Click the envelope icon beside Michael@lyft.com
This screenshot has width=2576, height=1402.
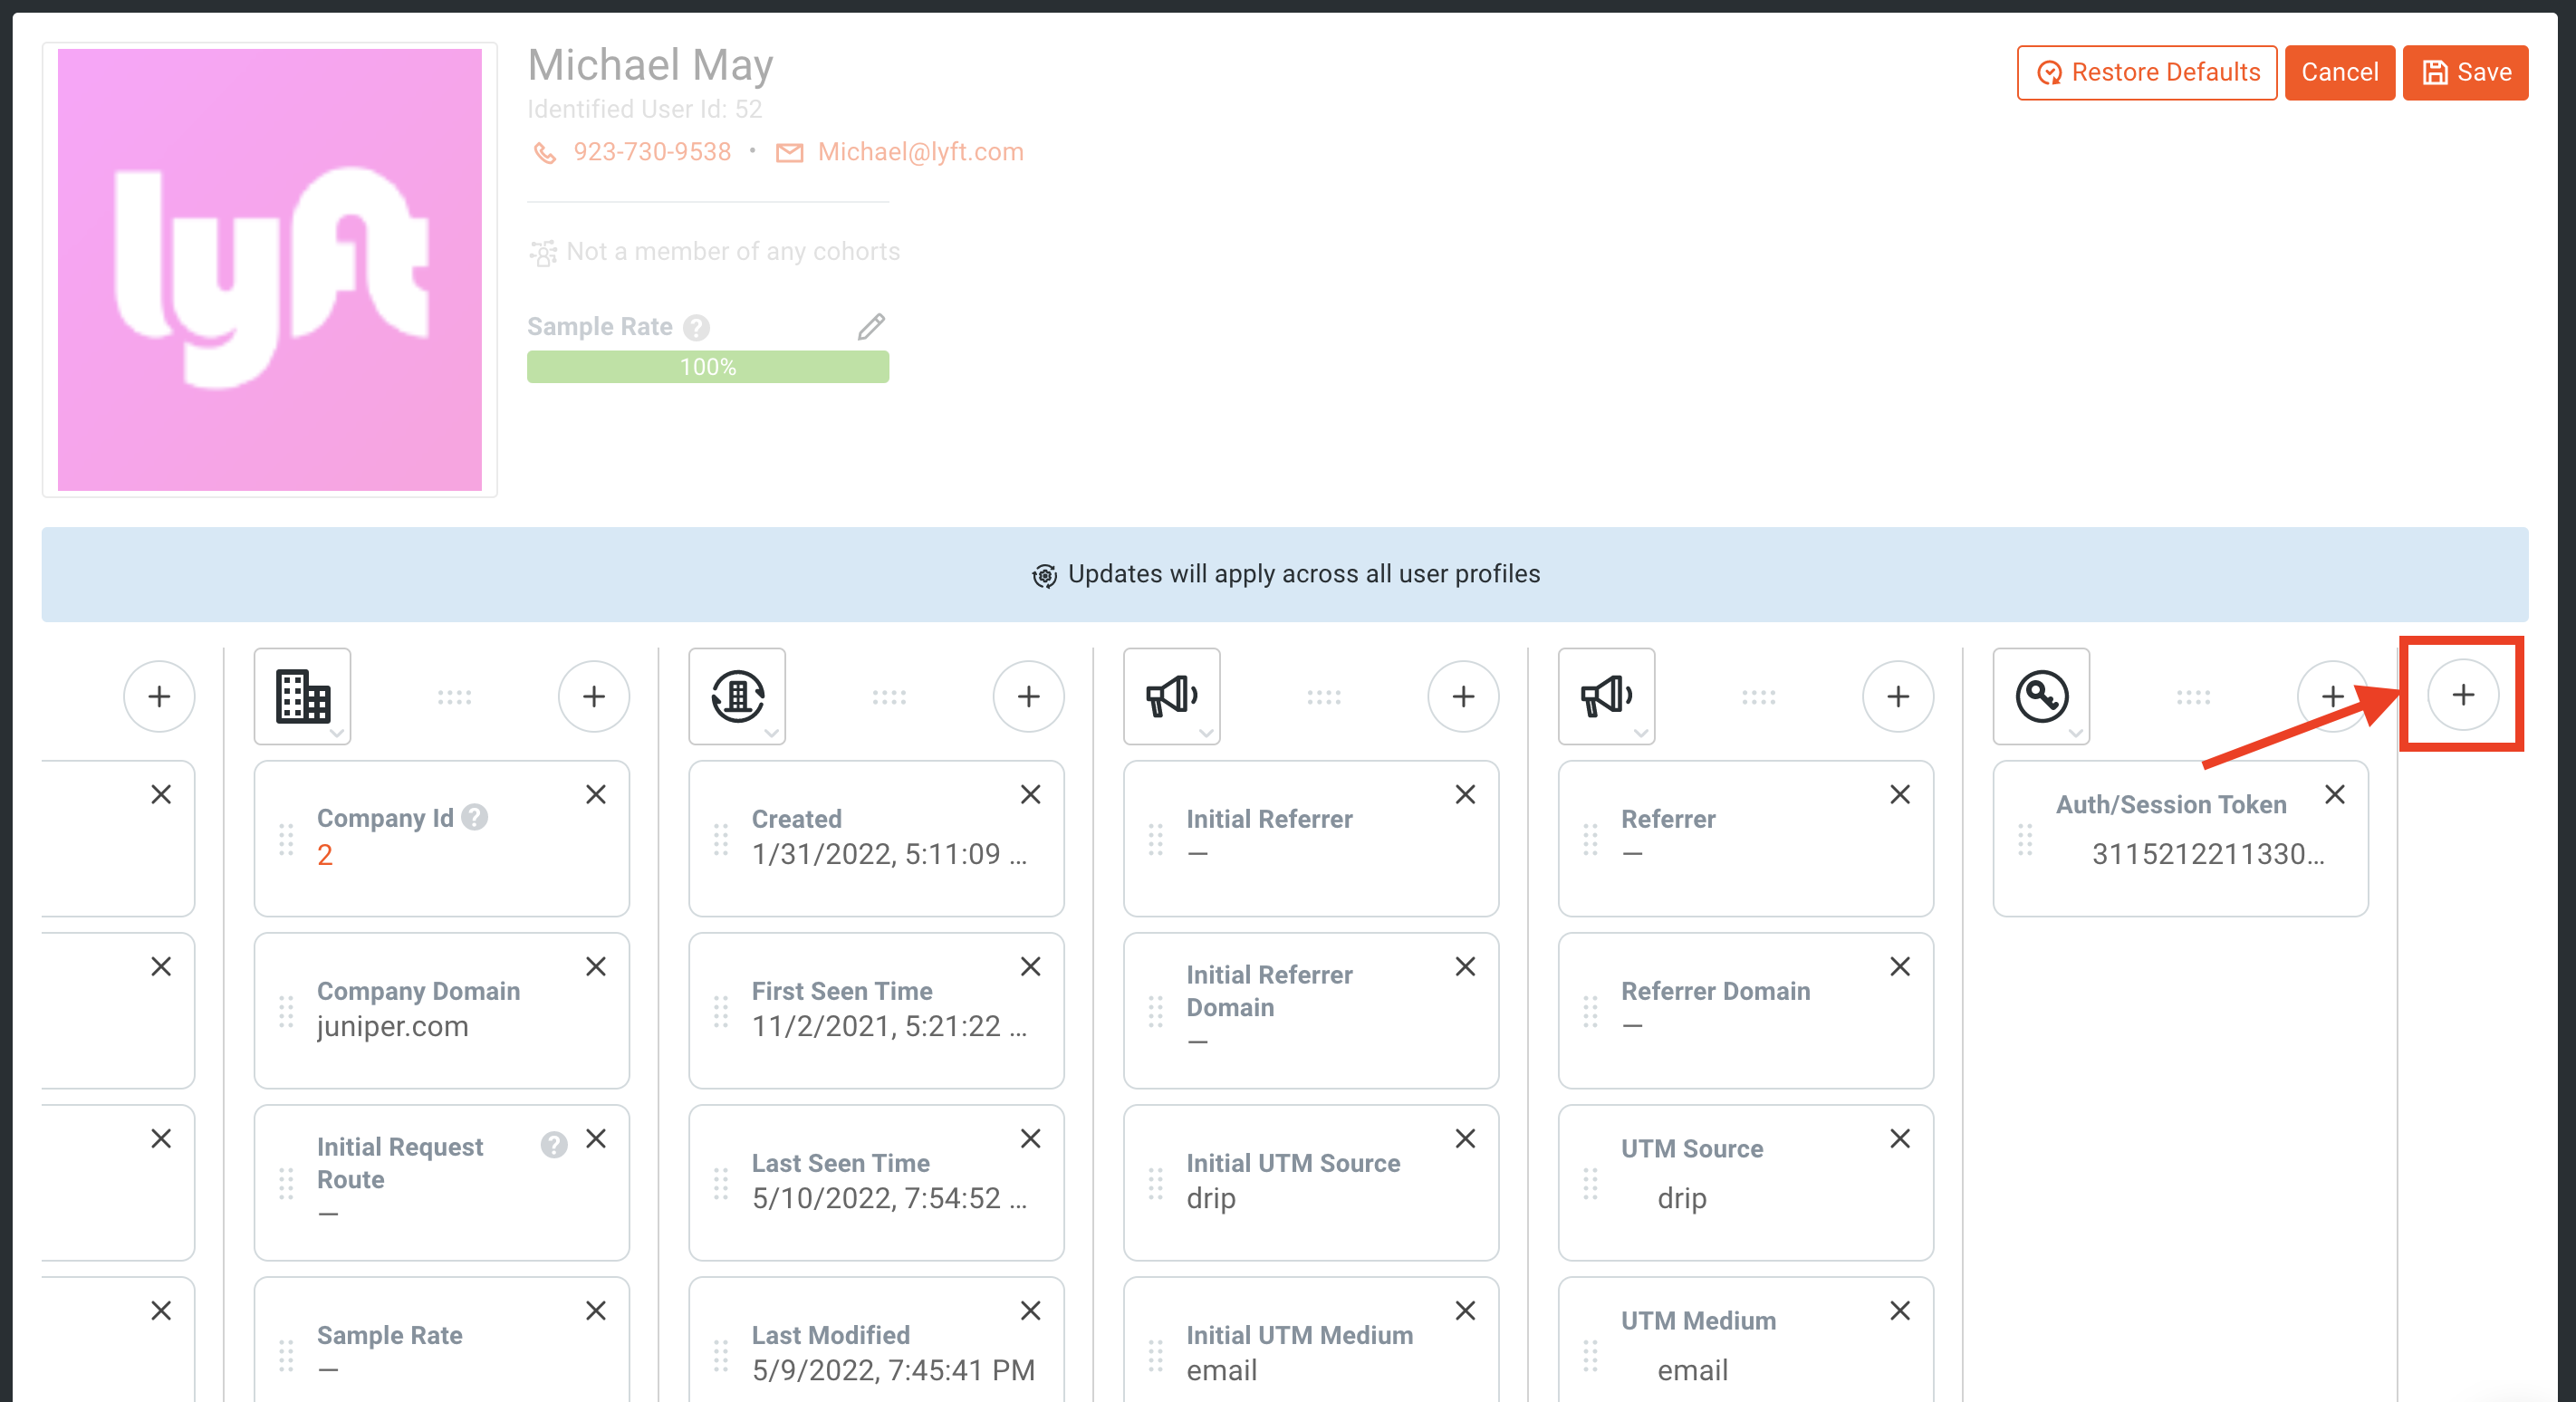790,152
